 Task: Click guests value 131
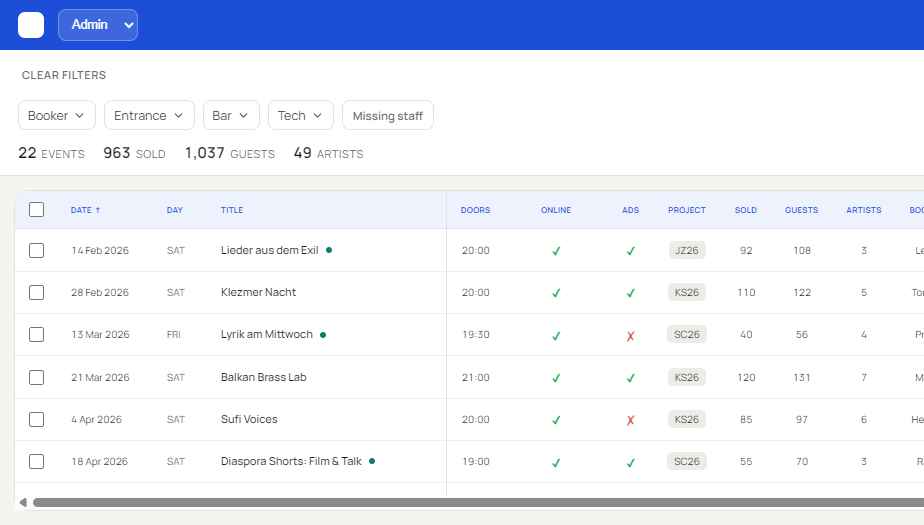(x=801, y=377)
